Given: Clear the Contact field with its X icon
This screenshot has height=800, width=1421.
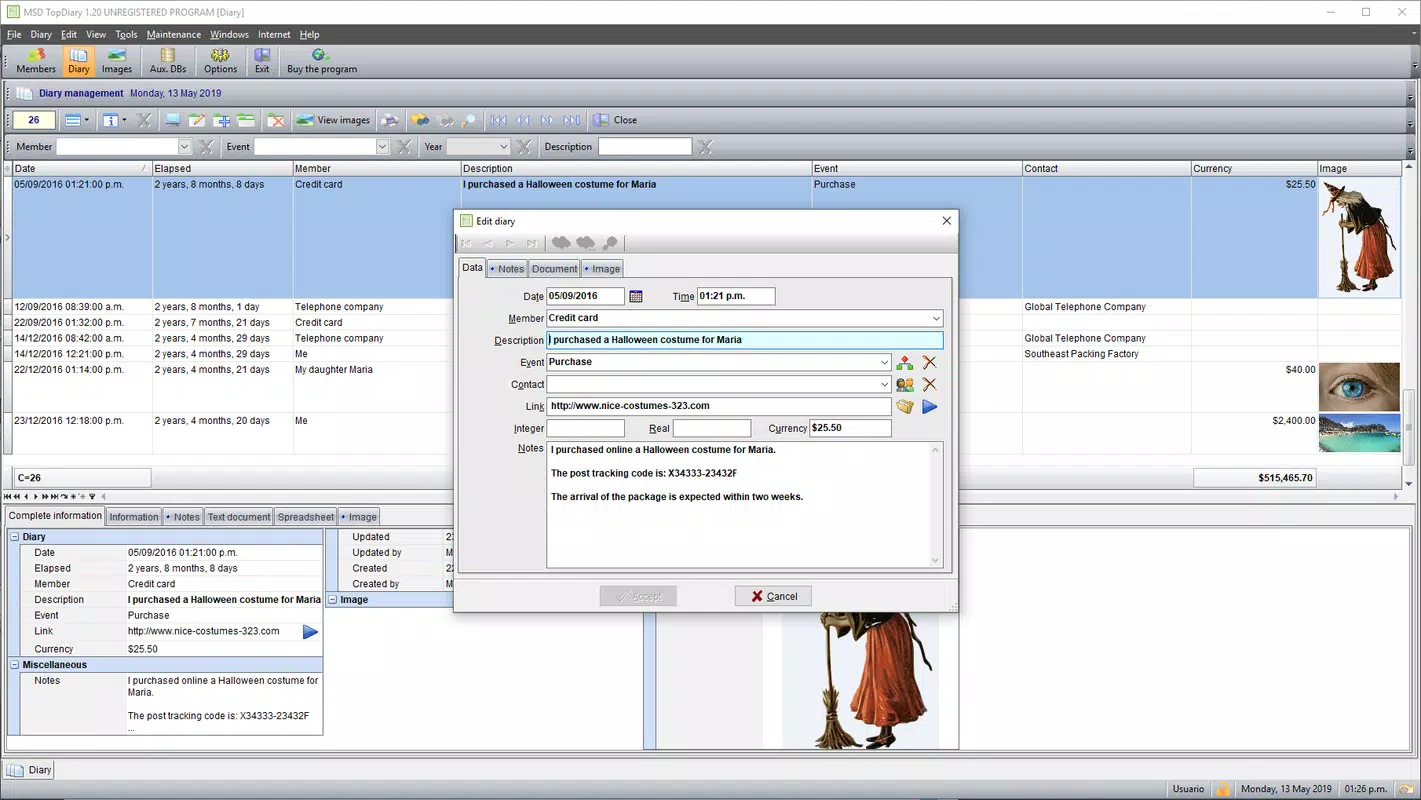Looking at the screenshot, I should [x=930, y=384].
